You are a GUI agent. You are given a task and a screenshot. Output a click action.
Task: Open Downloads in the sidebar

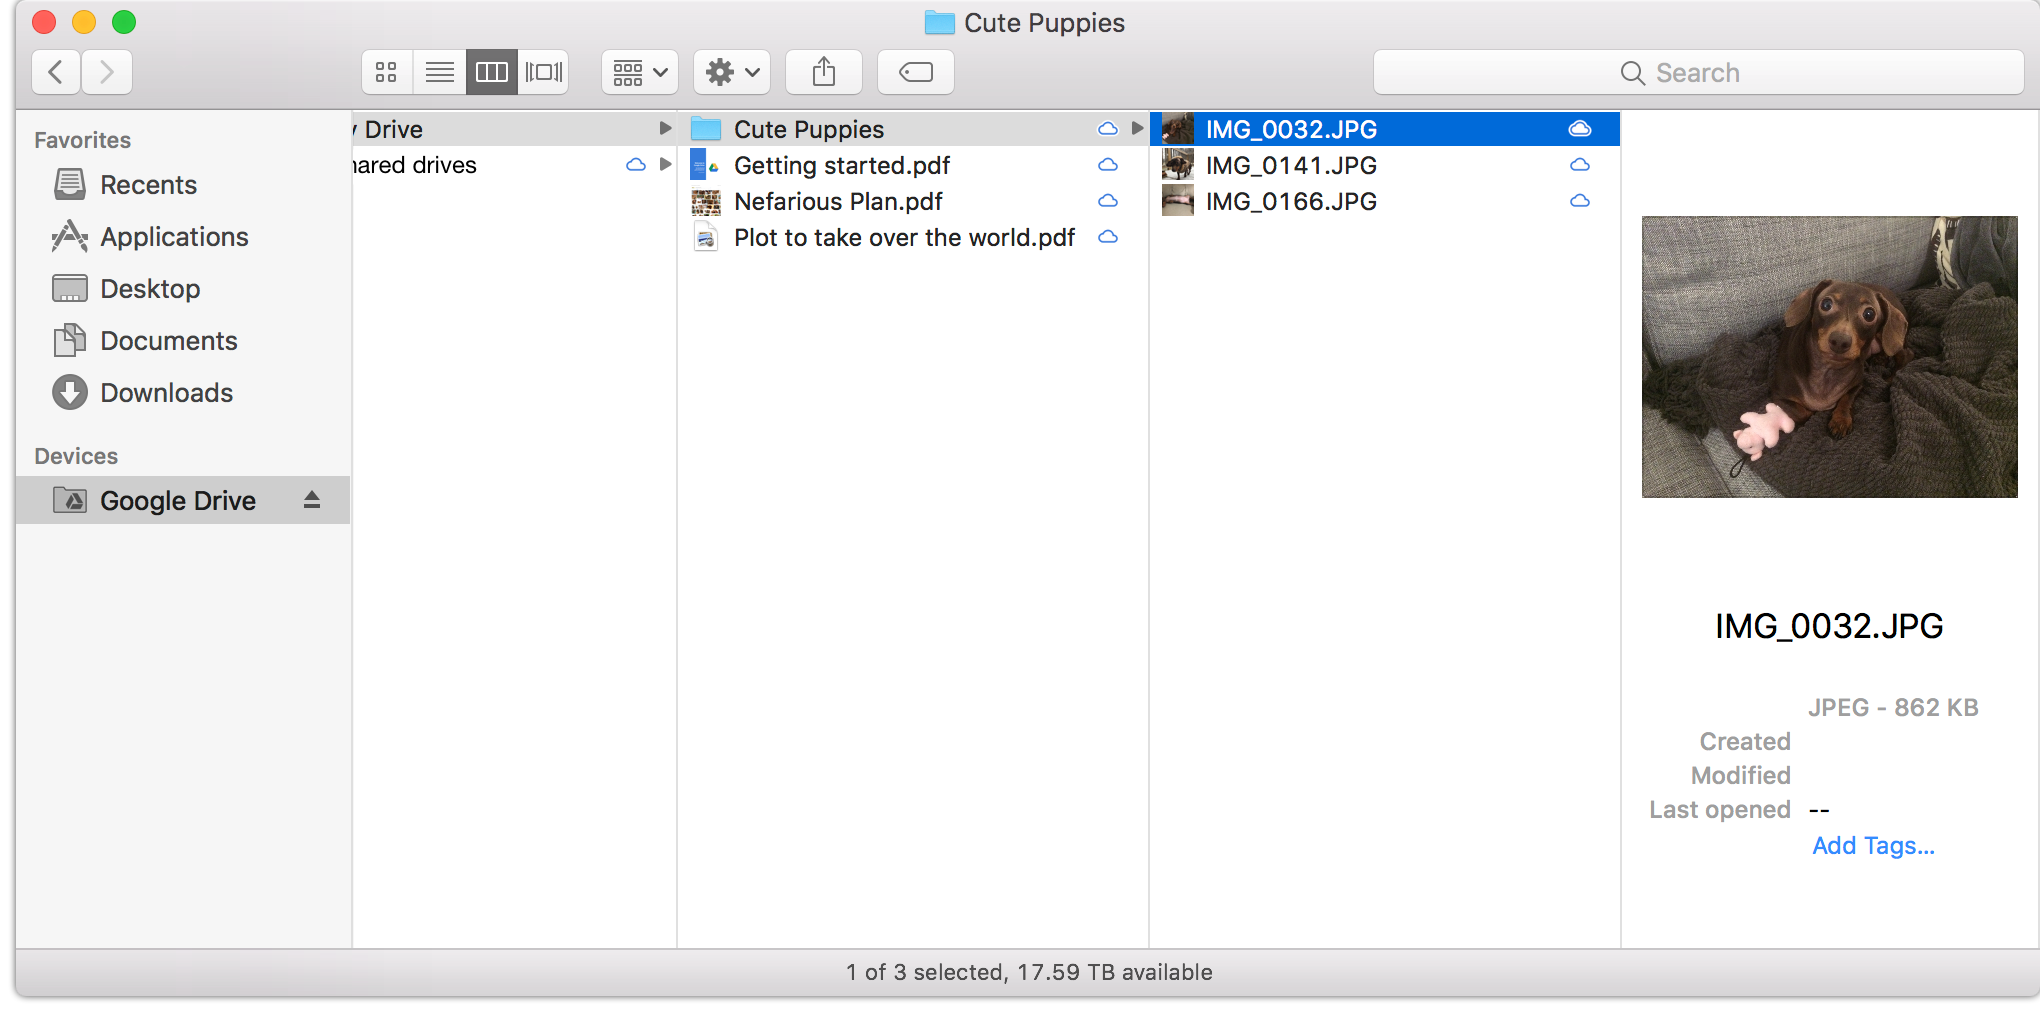pyautogui.click(x=166, y=393)
